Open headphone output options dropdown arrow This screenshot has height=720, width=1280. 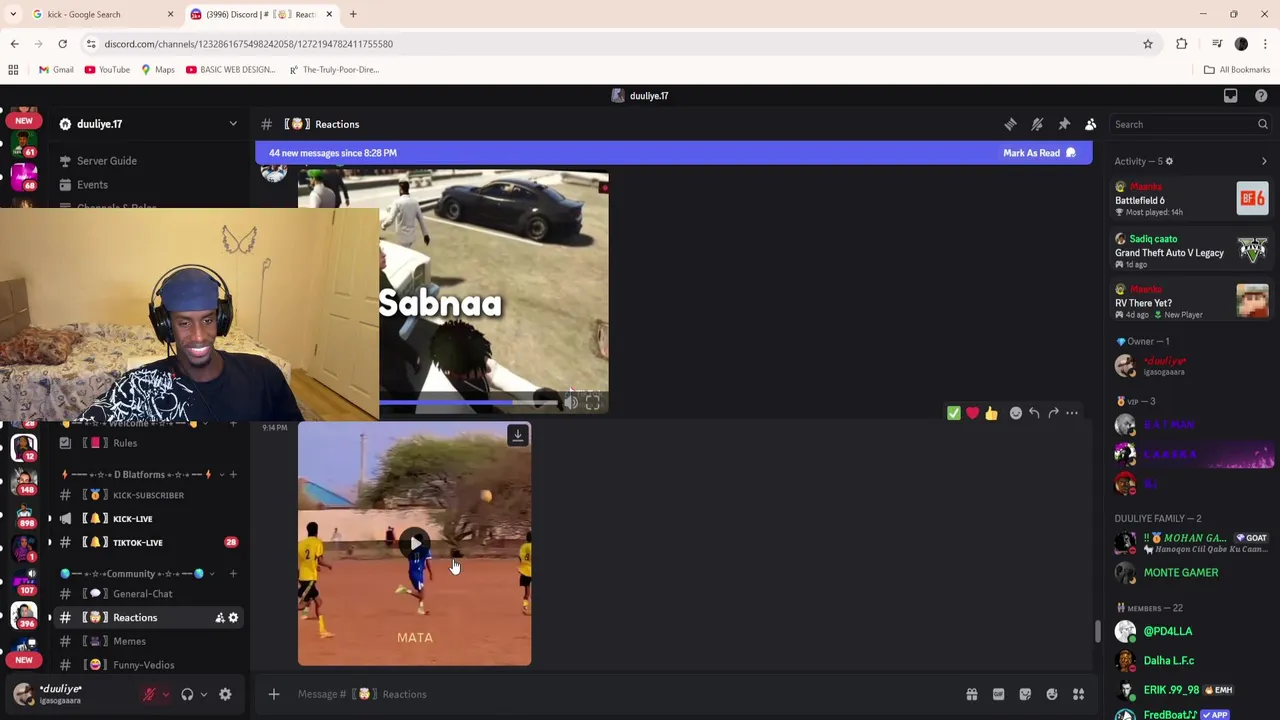coord(204,694)
